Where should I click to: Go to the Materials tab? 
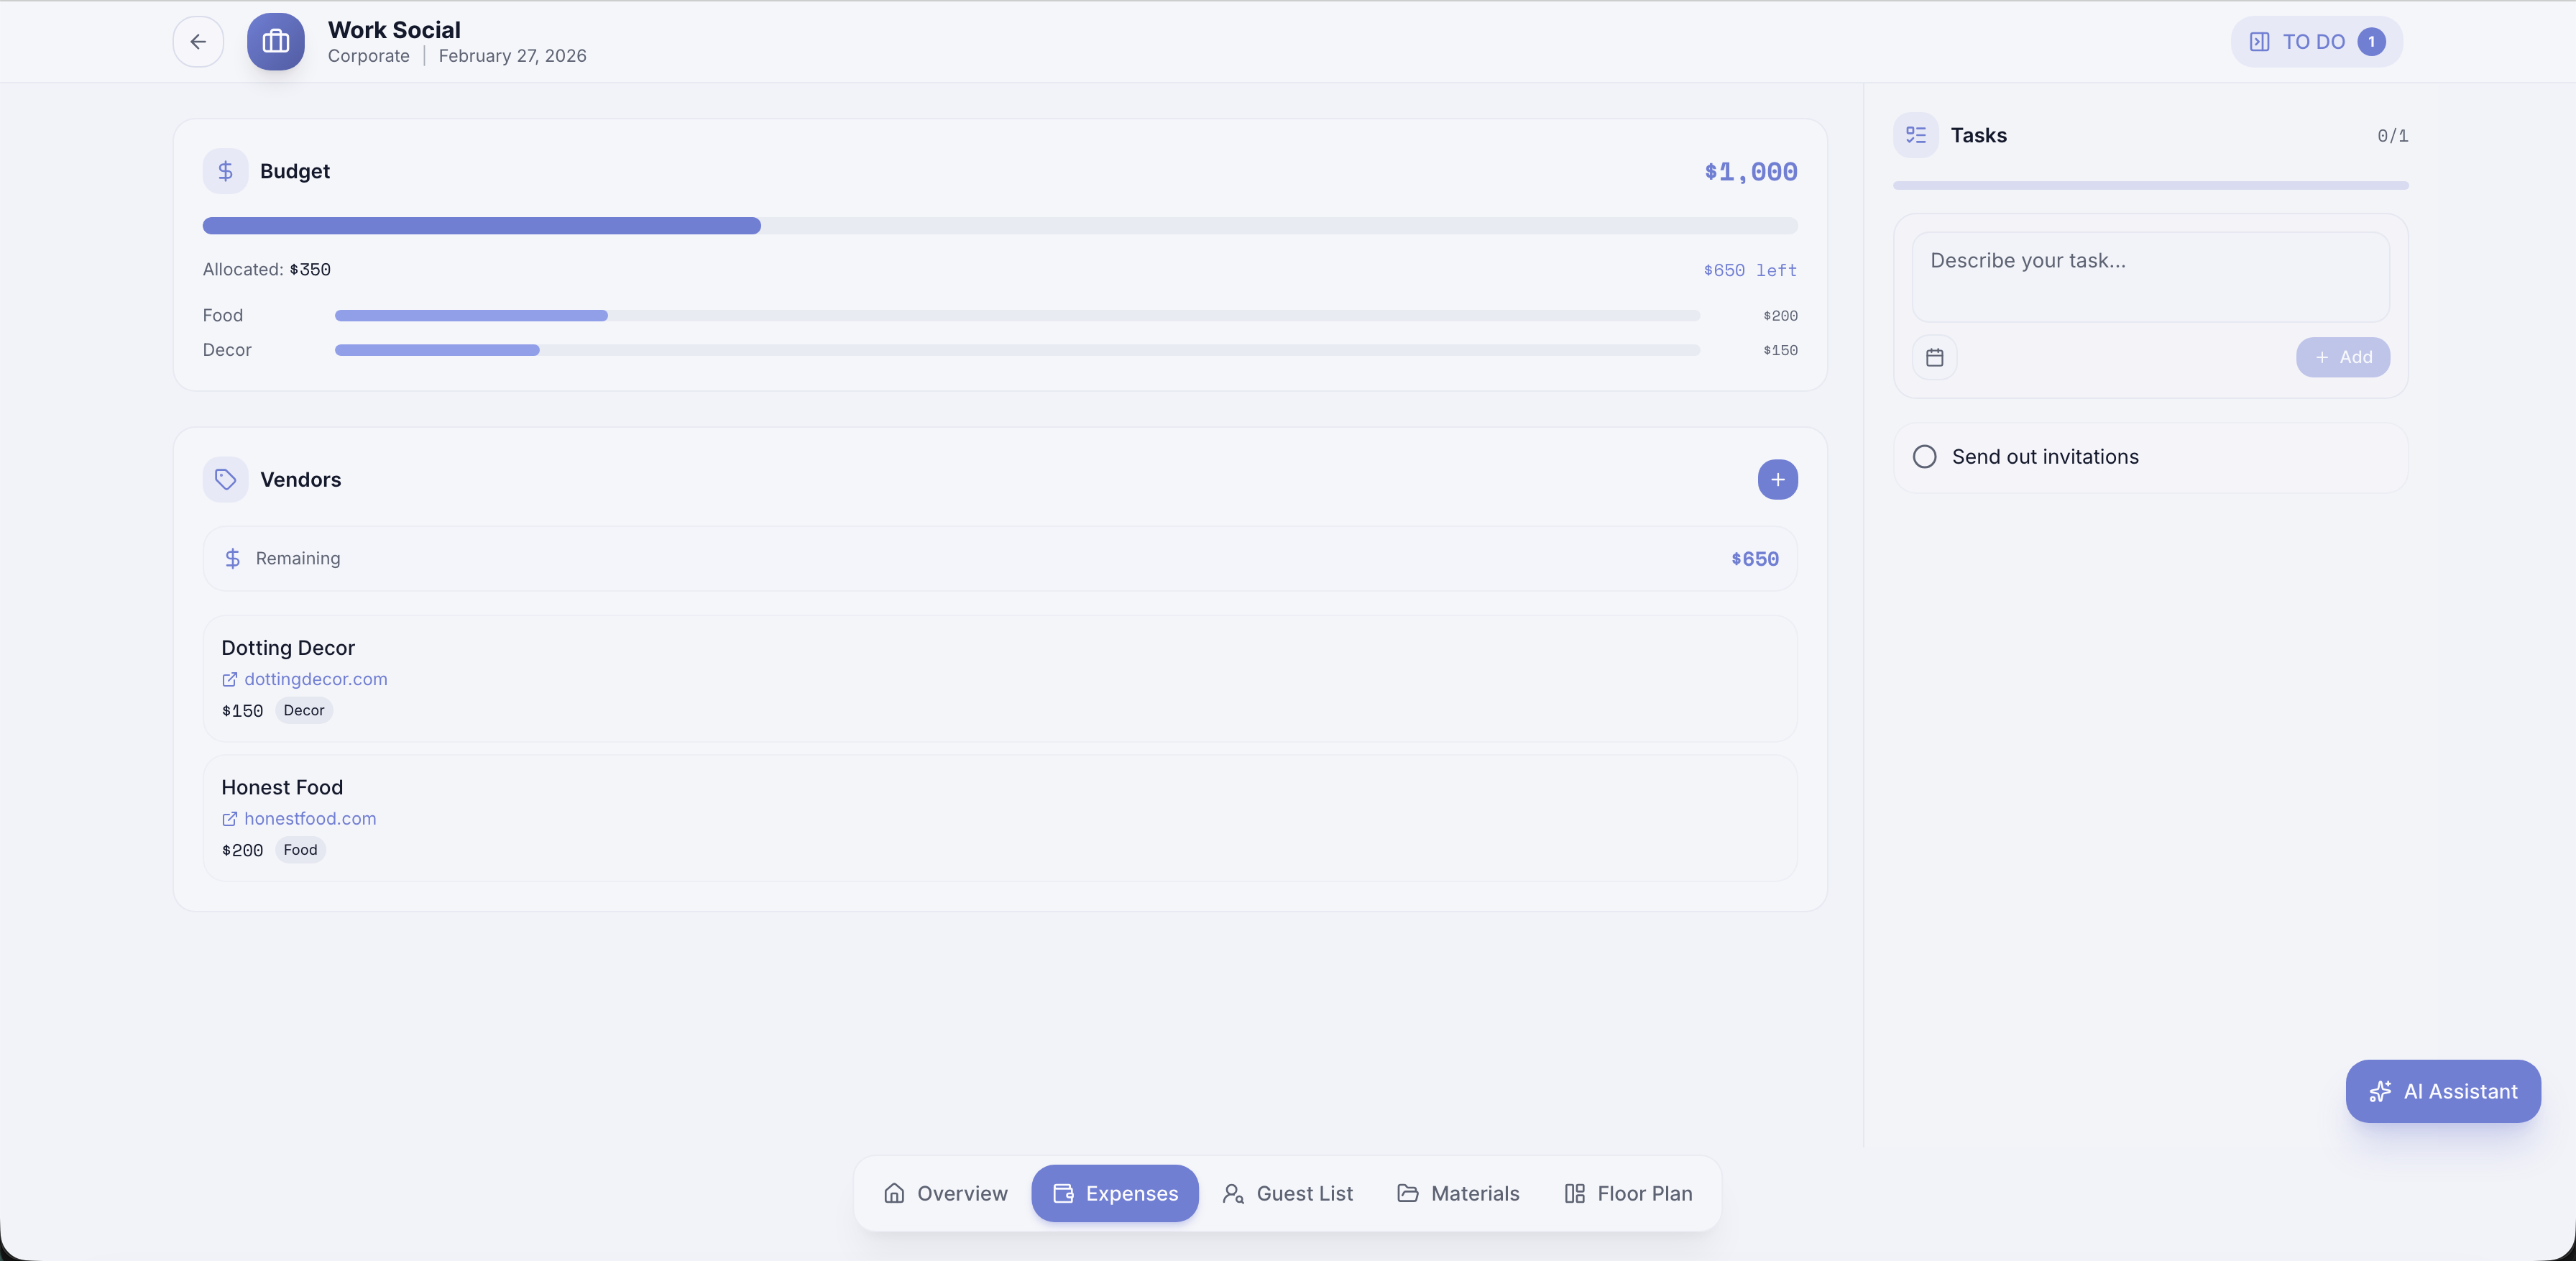[x=1458, y=1193]
